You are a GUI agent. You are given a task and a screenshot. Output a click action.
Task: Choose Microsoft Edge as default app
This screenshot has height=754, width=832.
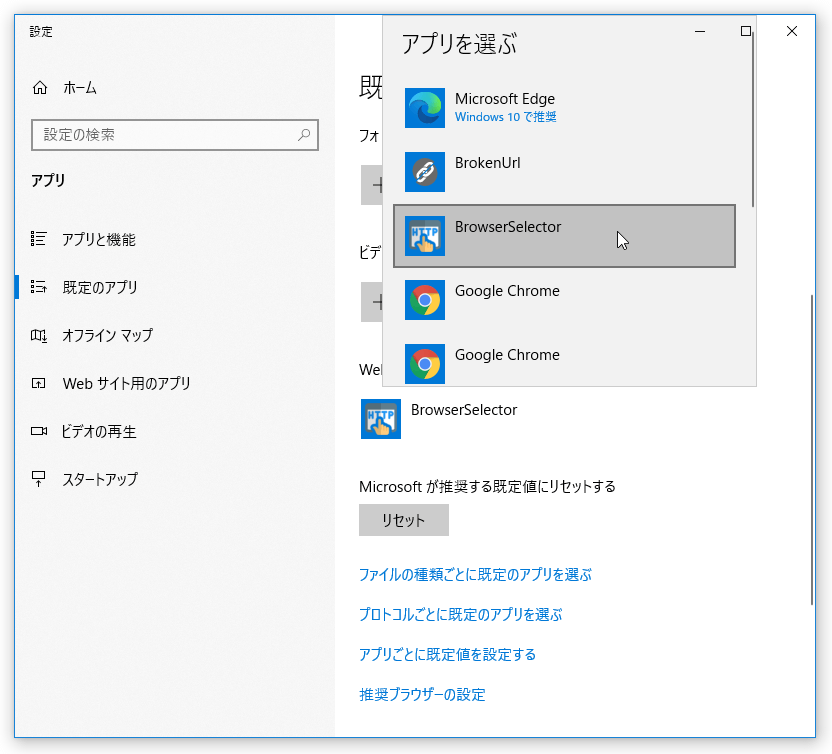[x=564, y=108]
